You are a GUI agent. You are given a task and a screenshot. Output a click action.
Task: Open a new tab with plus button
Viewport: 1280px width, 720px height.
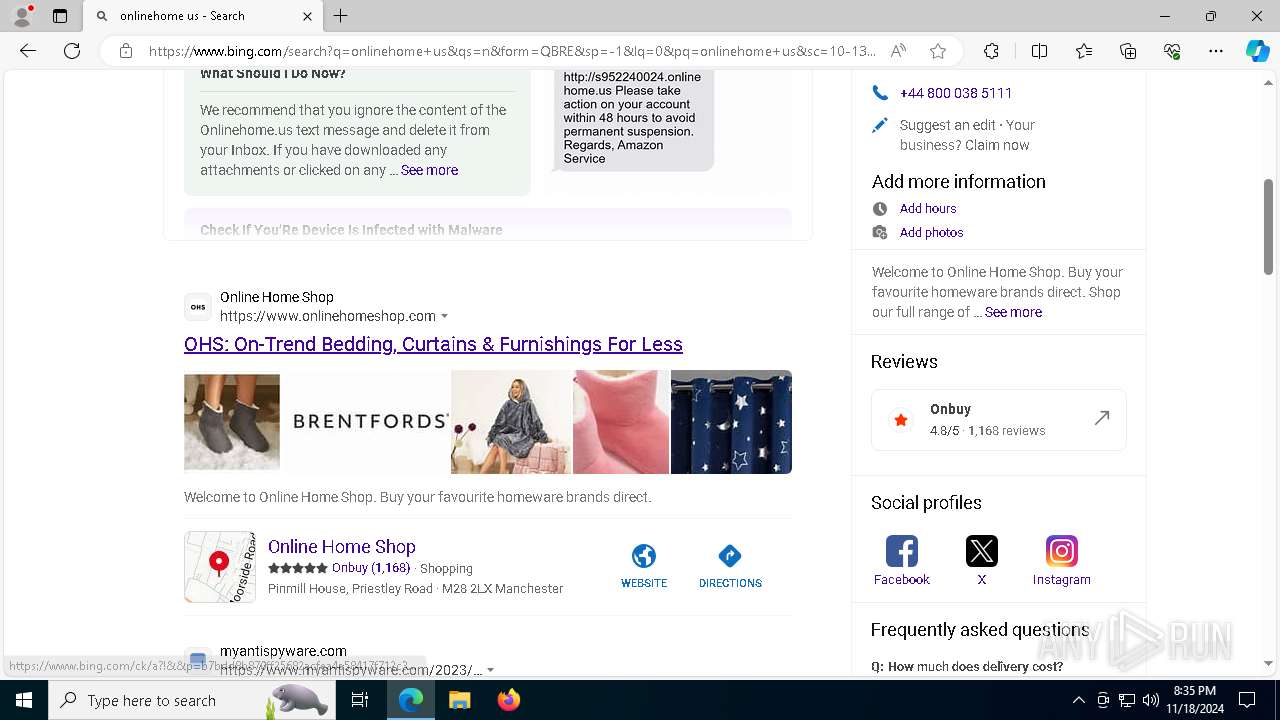point(341,16)
